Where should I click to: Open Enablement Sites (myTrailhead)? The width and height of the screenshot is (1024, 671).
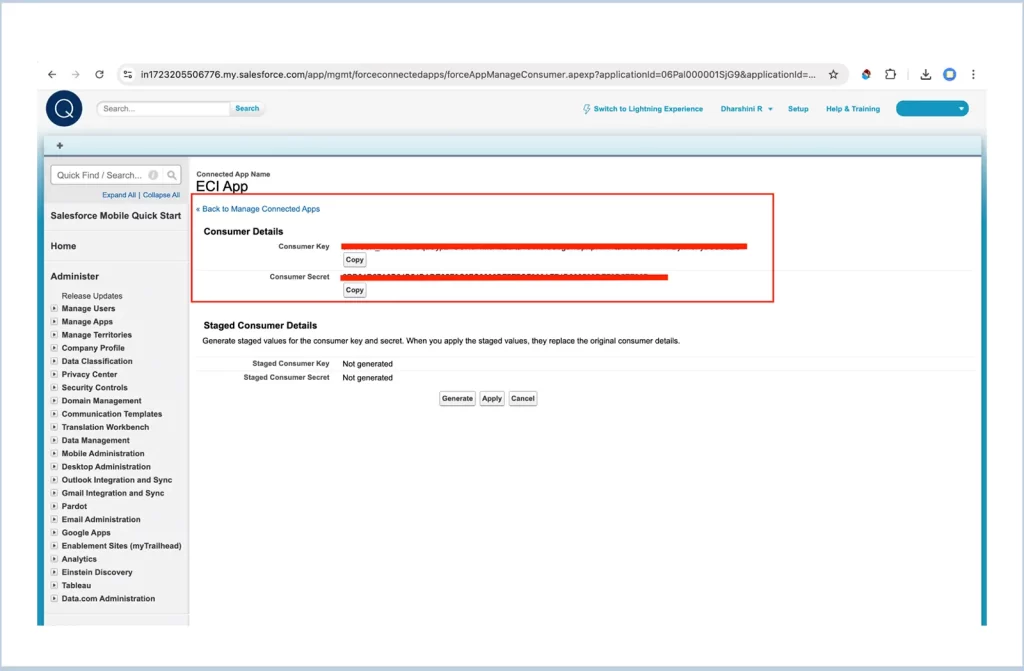(x=121, y=546)
